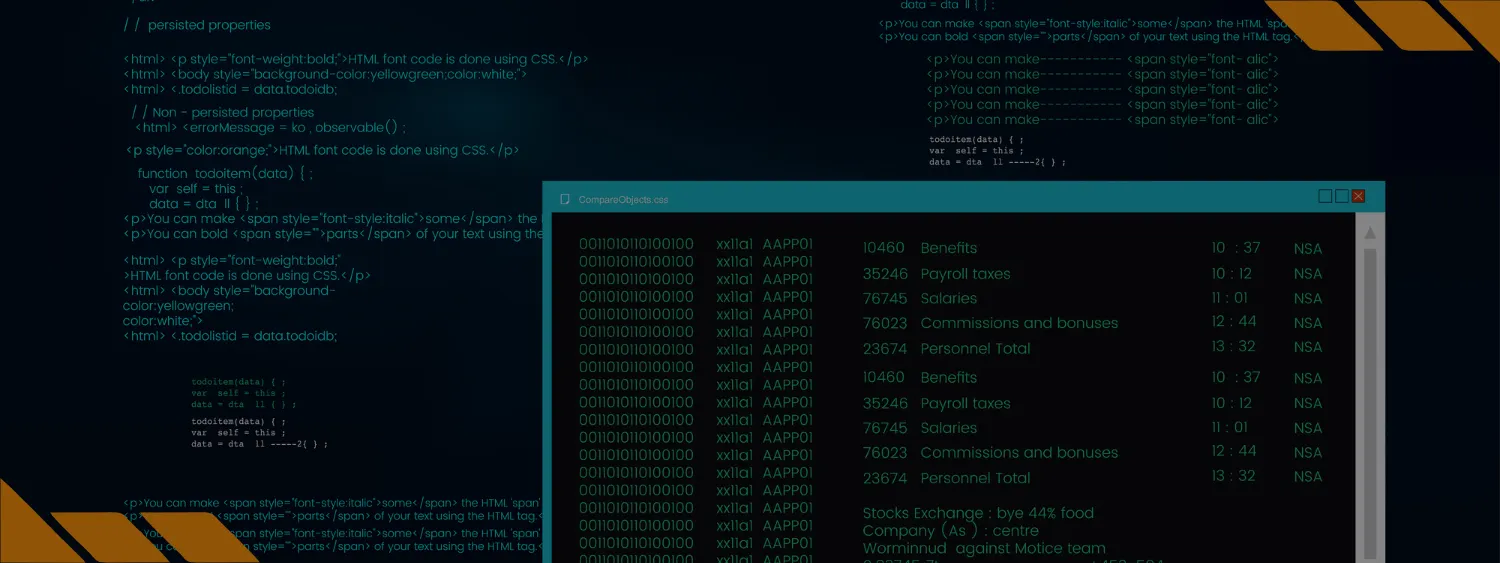The height and width of the screenshot is (563, 1500).
Task: Click the '// persisted properties' comment
Action: pyautogui.click(x=197, y=25)
